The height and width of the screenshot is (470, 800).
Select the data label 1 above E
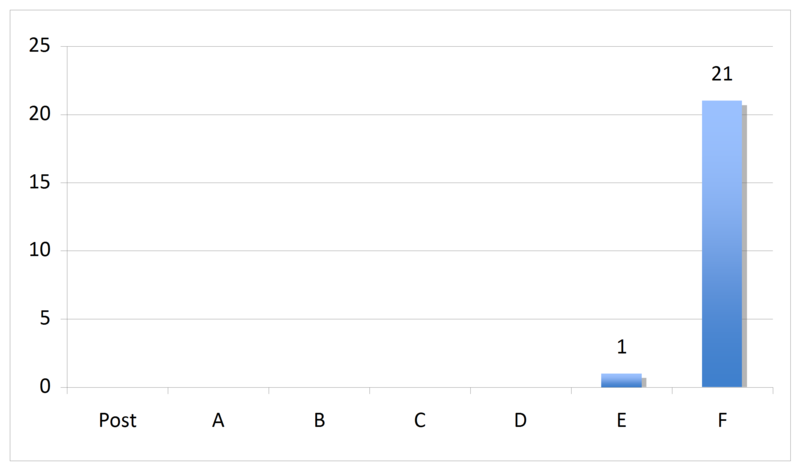coord(621,348)
